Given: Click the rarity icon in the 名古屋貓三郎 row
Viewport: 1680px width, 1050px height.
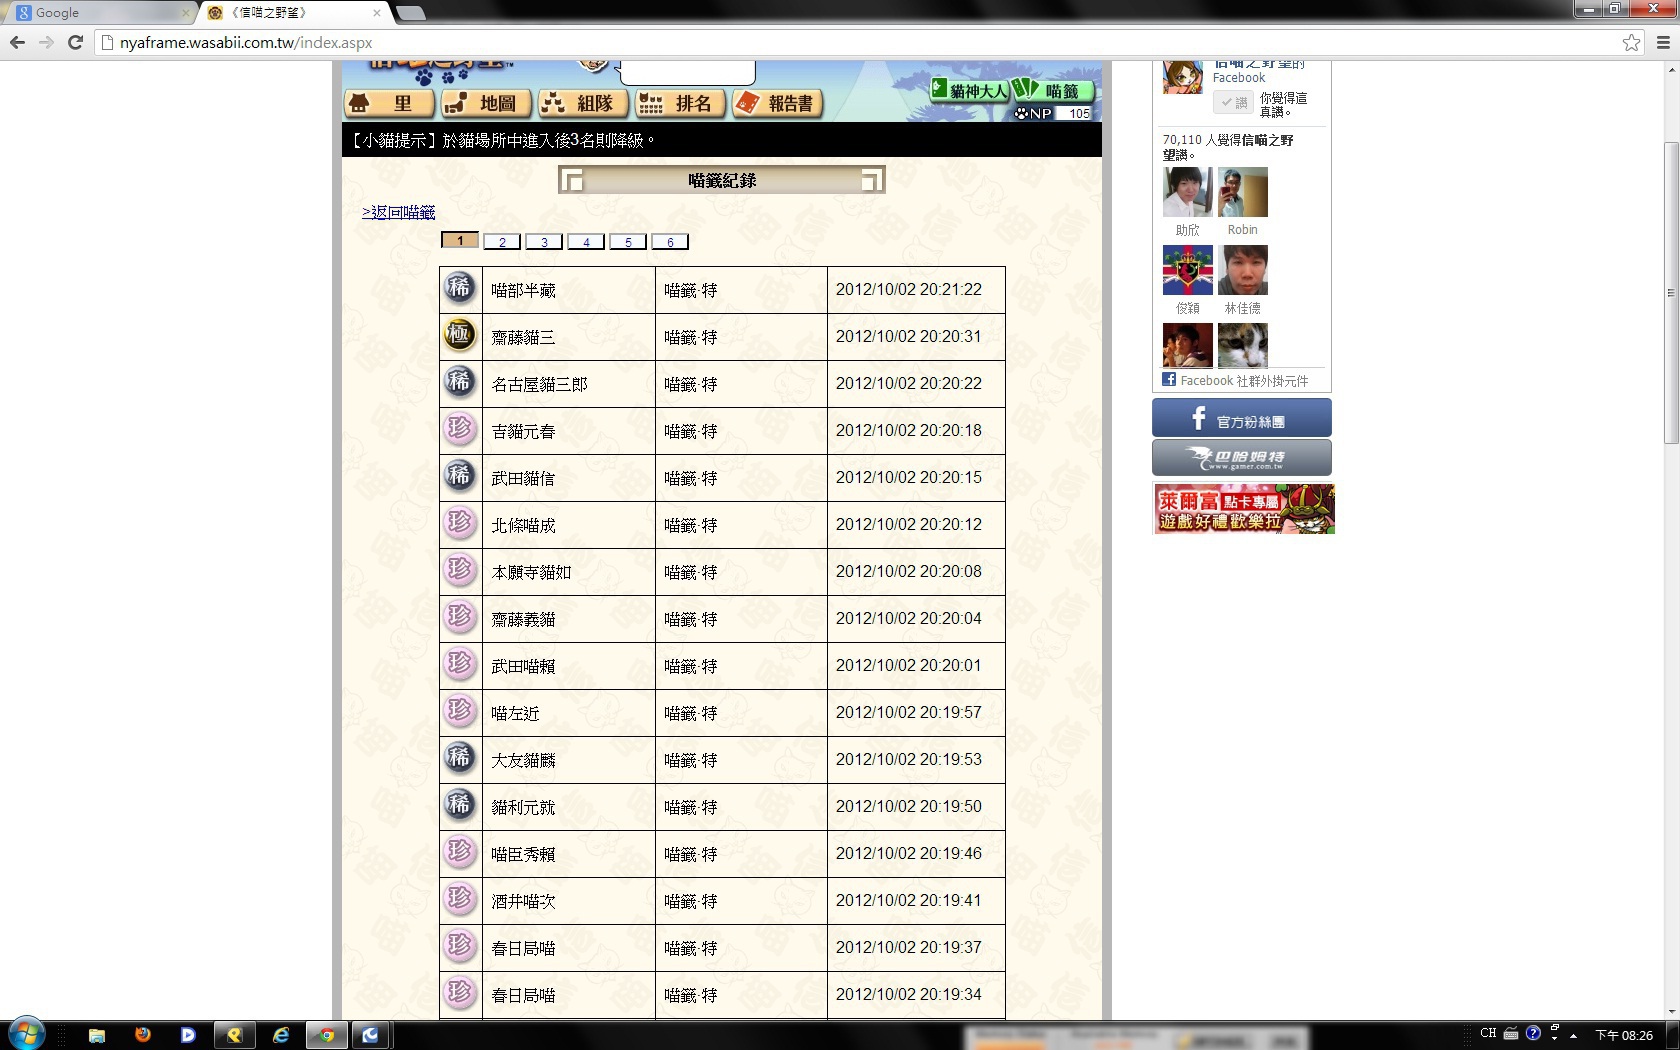Looking at the screenshot, I should pyautogui.click(x=459, y=383).
